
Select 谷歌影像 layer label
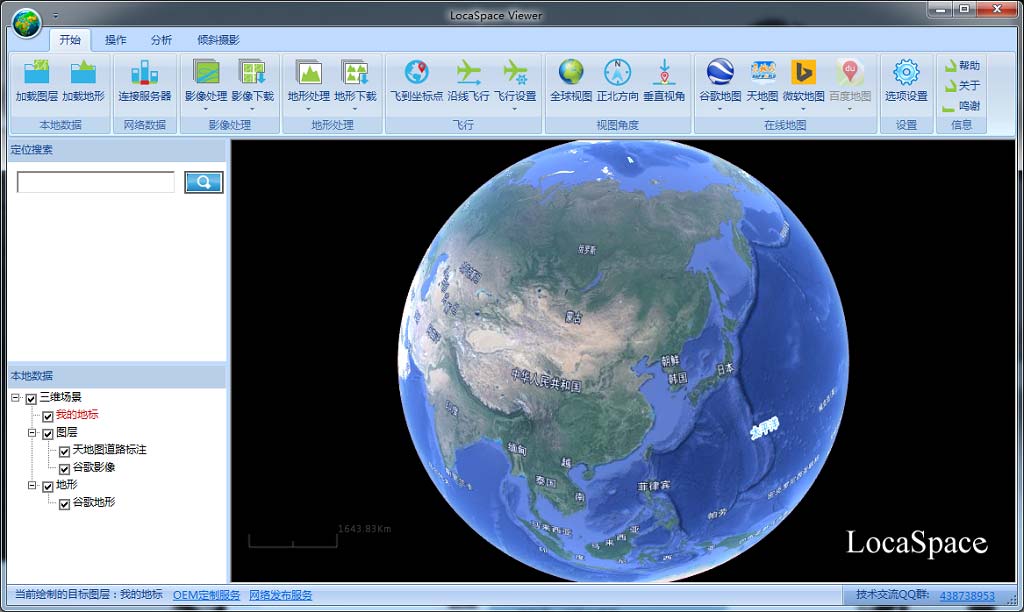[x=94, y=467]
